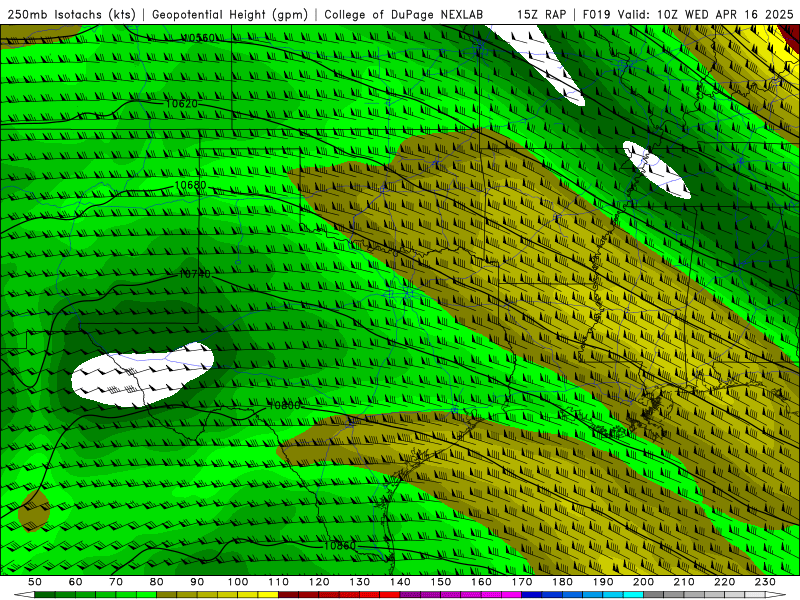Click the 190 knot legend value
The image size is (800, 600).
pos(603,582)
